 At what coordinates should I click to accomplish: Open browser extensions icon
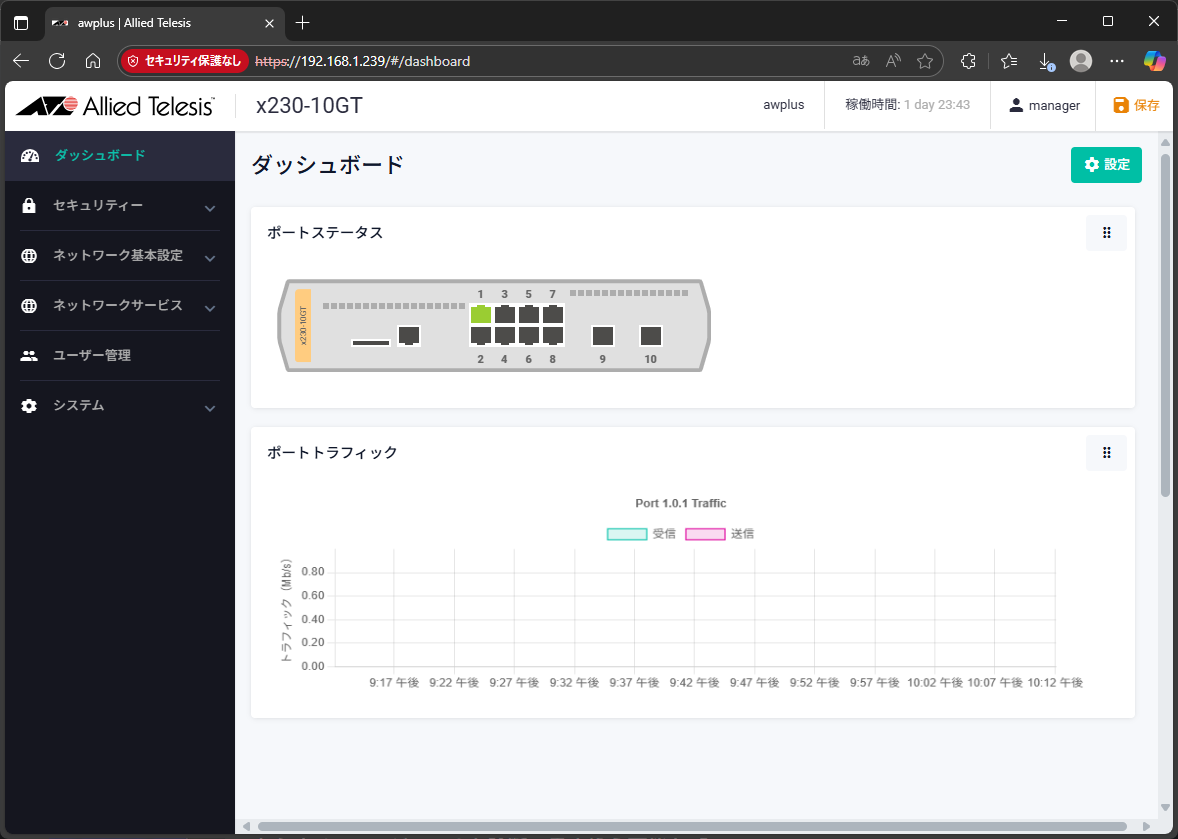(968, 61)
